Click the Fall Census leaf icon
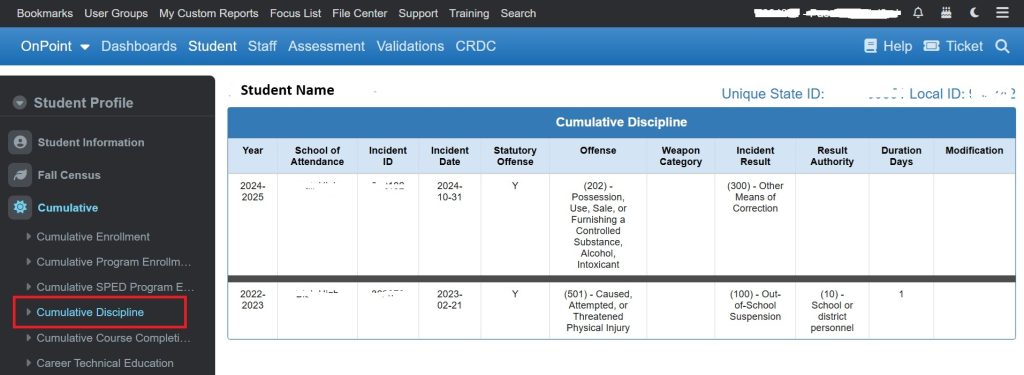The width and height of the screenshot is (1024, 375). click(20, 175)
